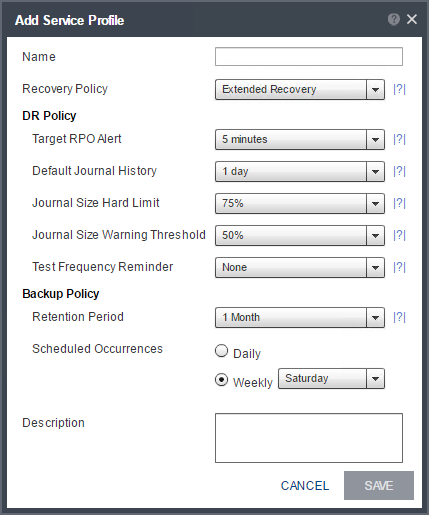The height and width of the screenshot is (515, 429).
Task: Click the Name input field
Action: click(309, 57)
